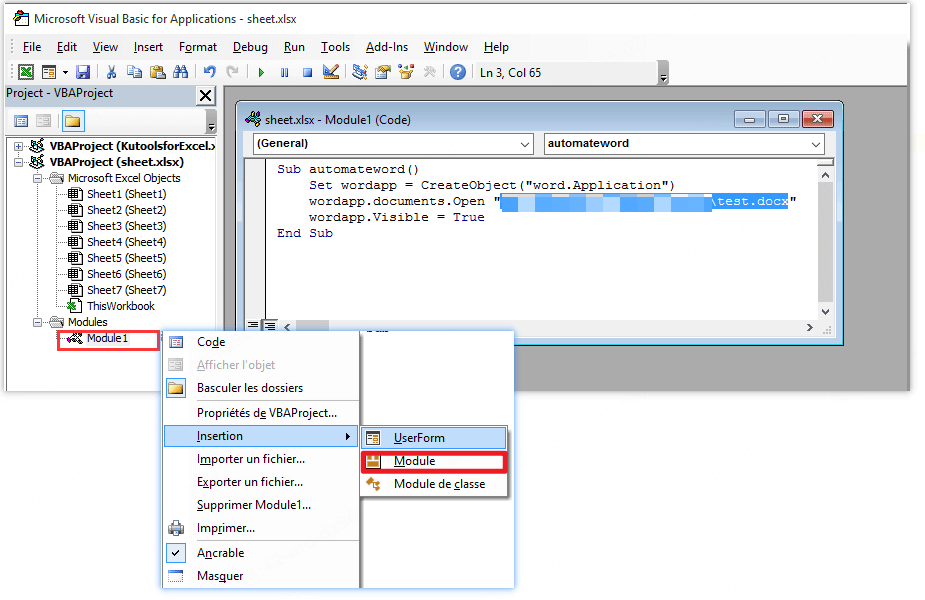Click horizontal scrollbar right arrow in code window
Image resolution: width=925 pixels, height=600 pixels.
coord(809,327)
